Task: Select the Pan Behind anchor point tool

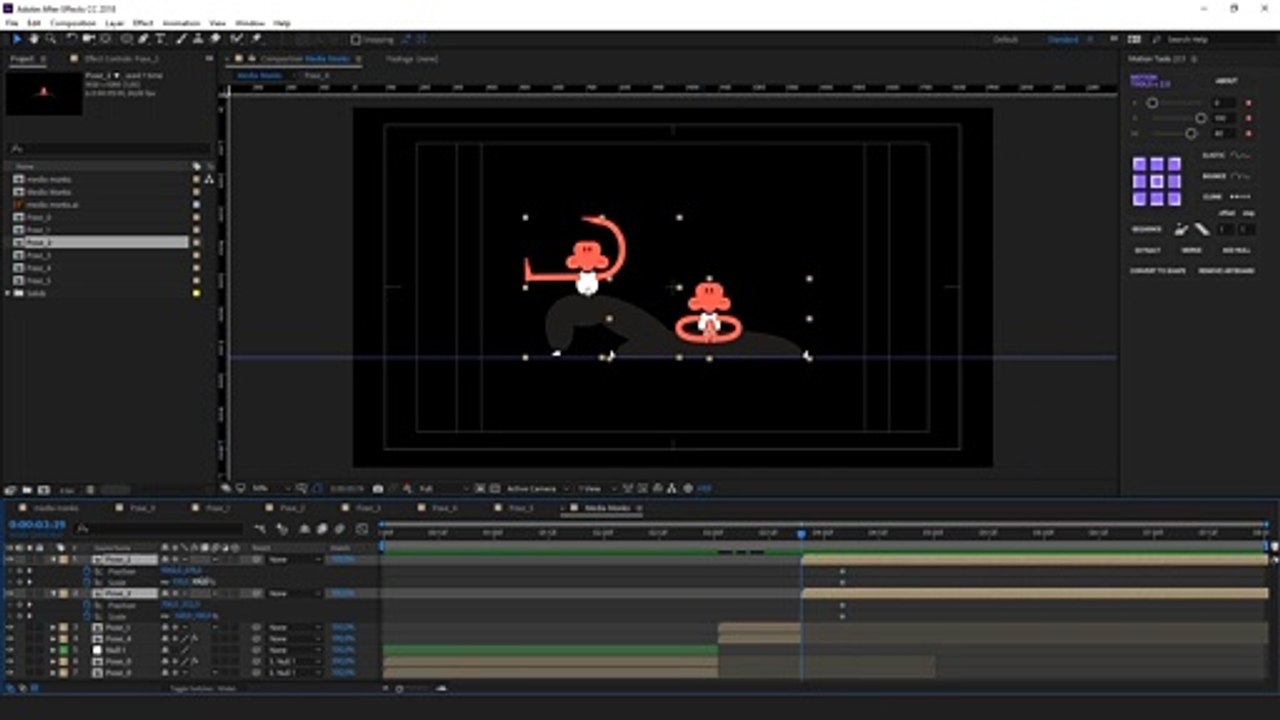Action: coord(105,39)
